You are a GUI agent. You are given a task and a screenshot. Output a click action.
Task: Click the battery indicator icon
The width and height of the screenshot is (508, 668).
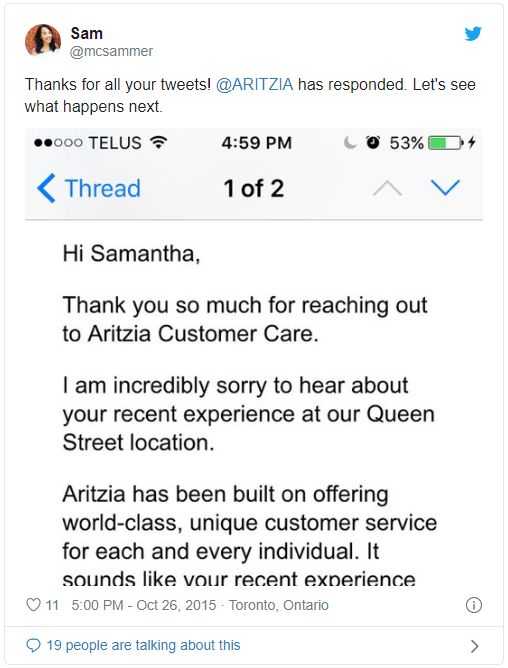[446, 143]
